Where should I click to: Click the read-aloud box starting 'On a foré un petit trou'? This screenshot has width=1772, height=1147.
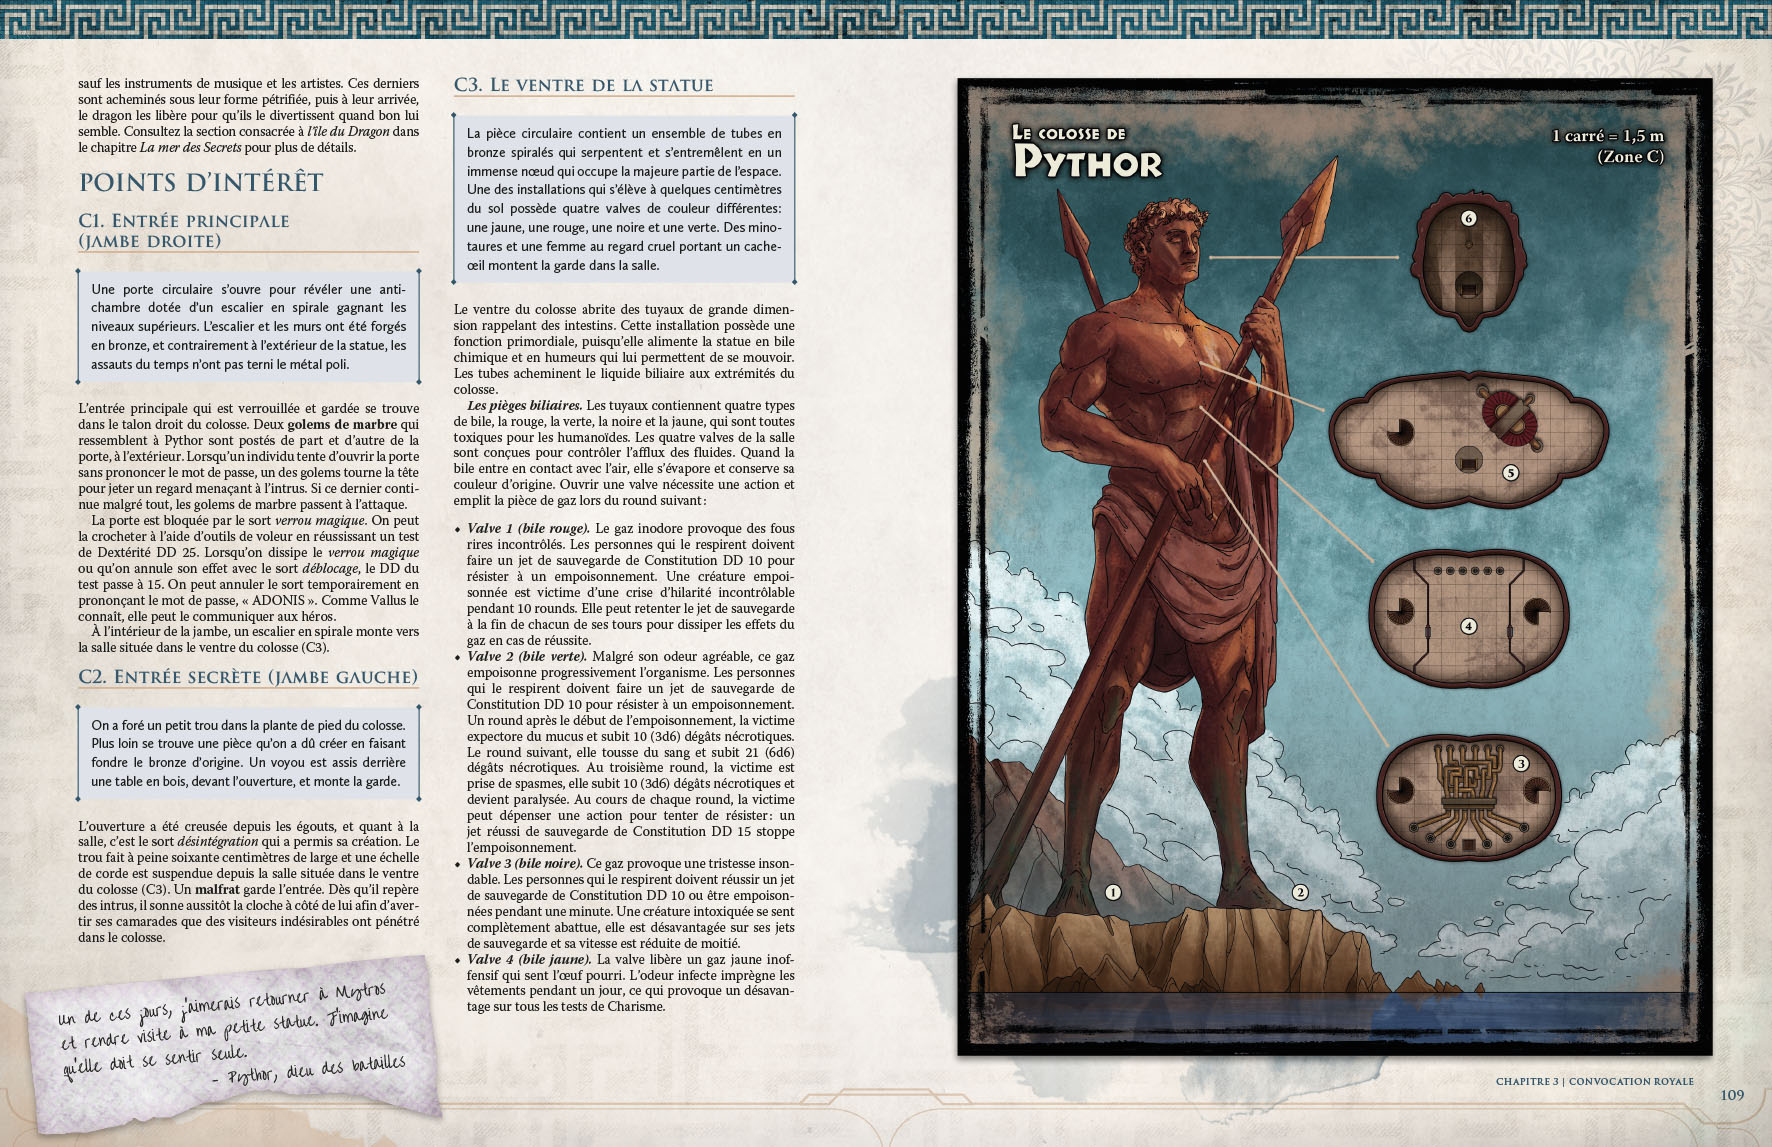(x=248, y=753)
